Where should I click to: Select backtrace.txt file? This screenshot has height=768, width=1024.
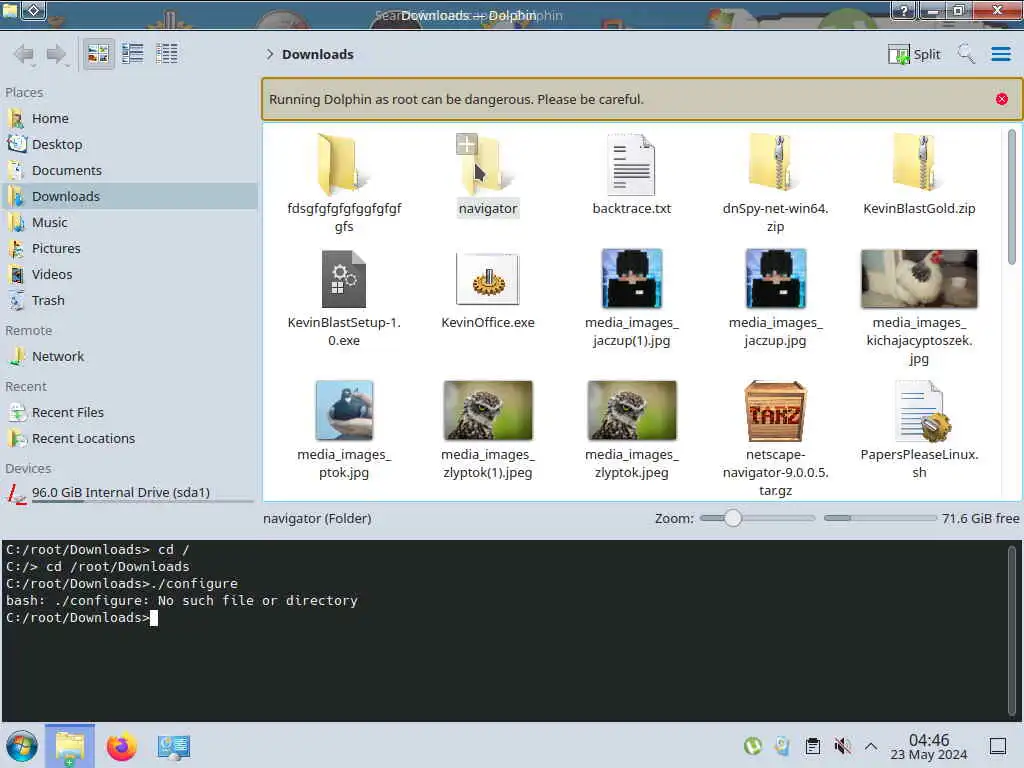coord(632,174)
